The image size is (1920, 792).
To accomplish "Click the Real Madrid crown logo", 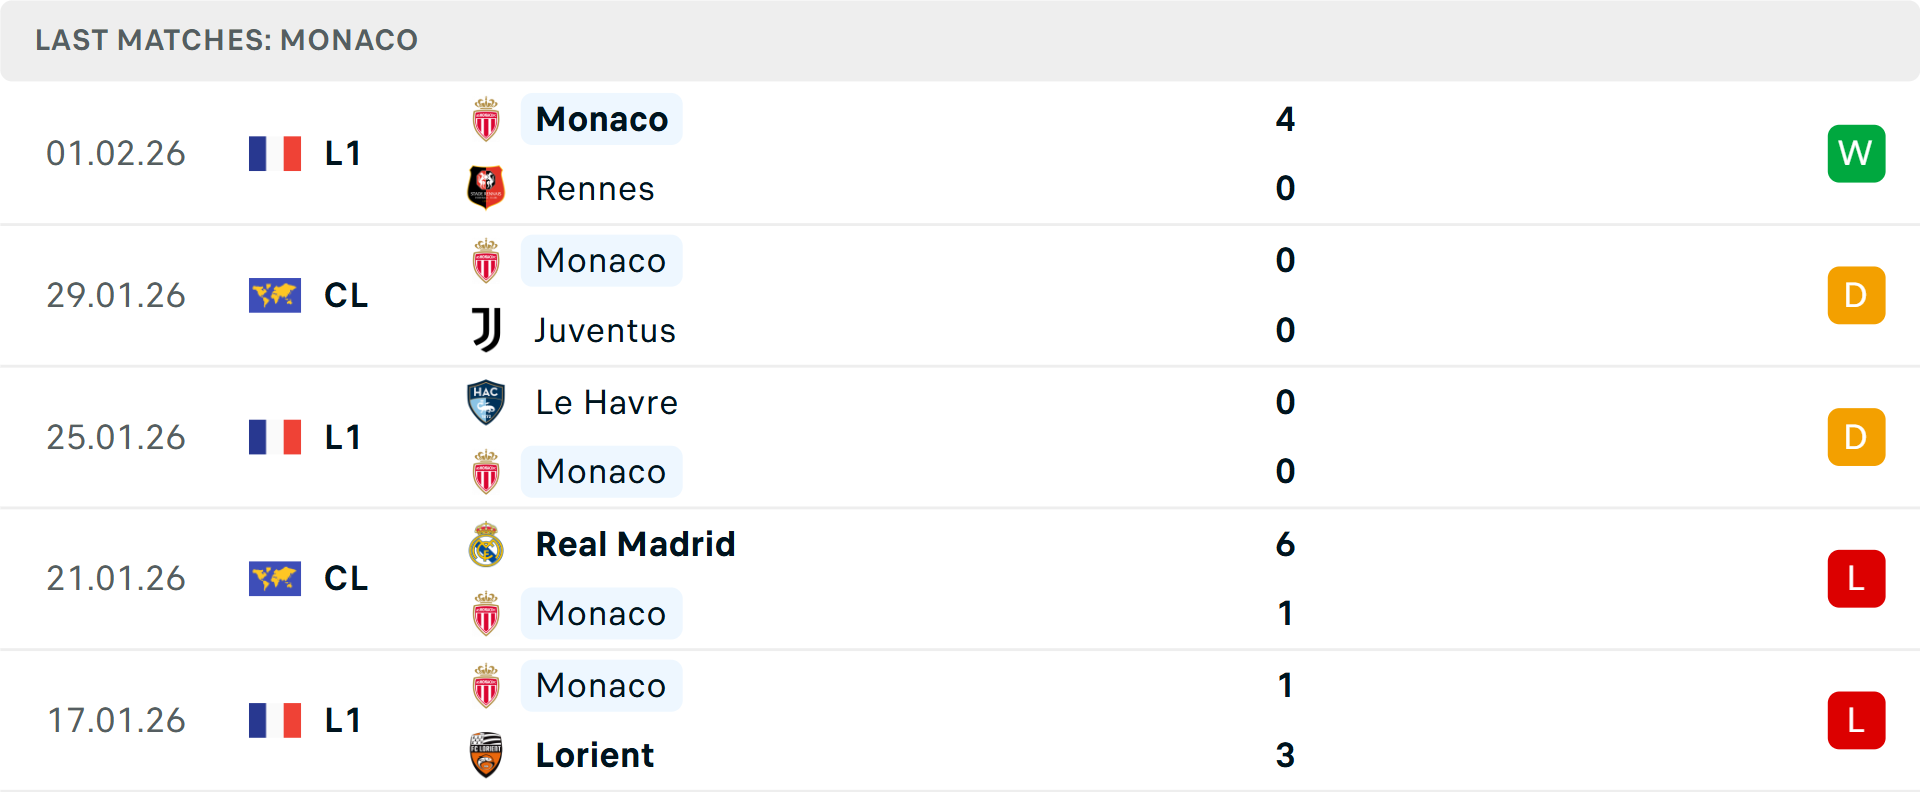I will coord(486,545).
